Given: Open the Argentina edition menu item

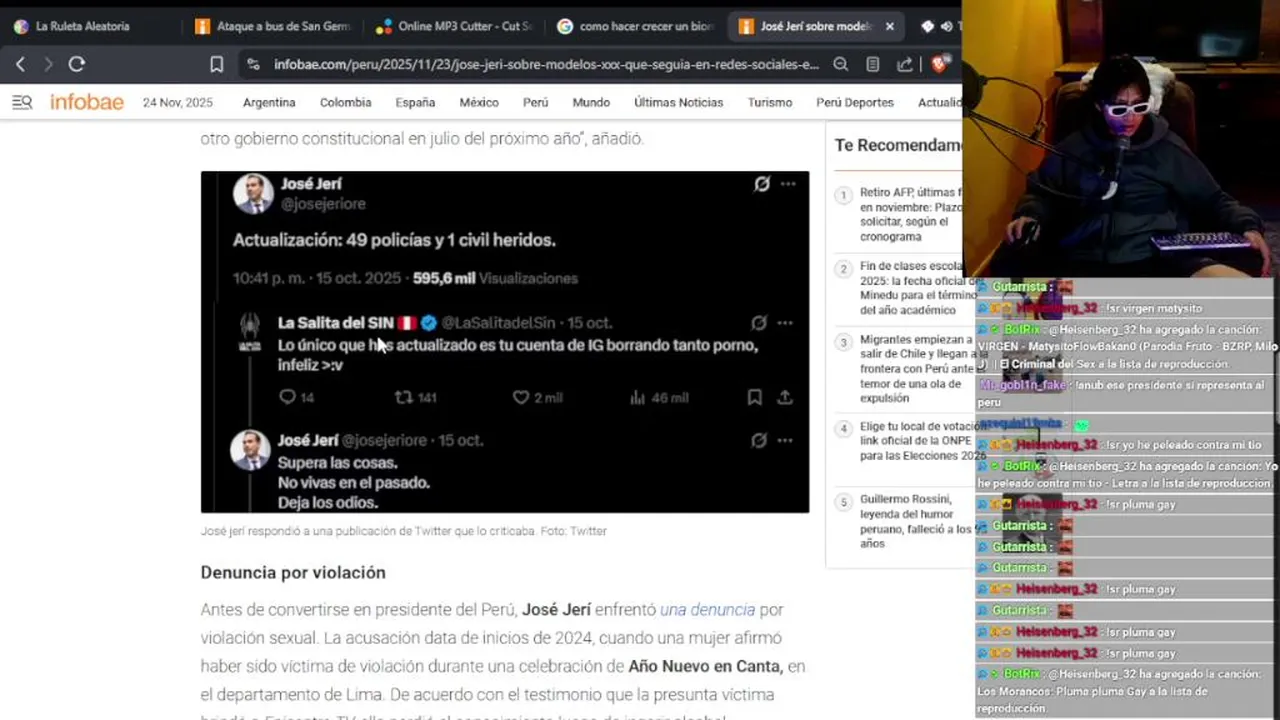Looking at the screenshot, I should [x=269, y=102].
